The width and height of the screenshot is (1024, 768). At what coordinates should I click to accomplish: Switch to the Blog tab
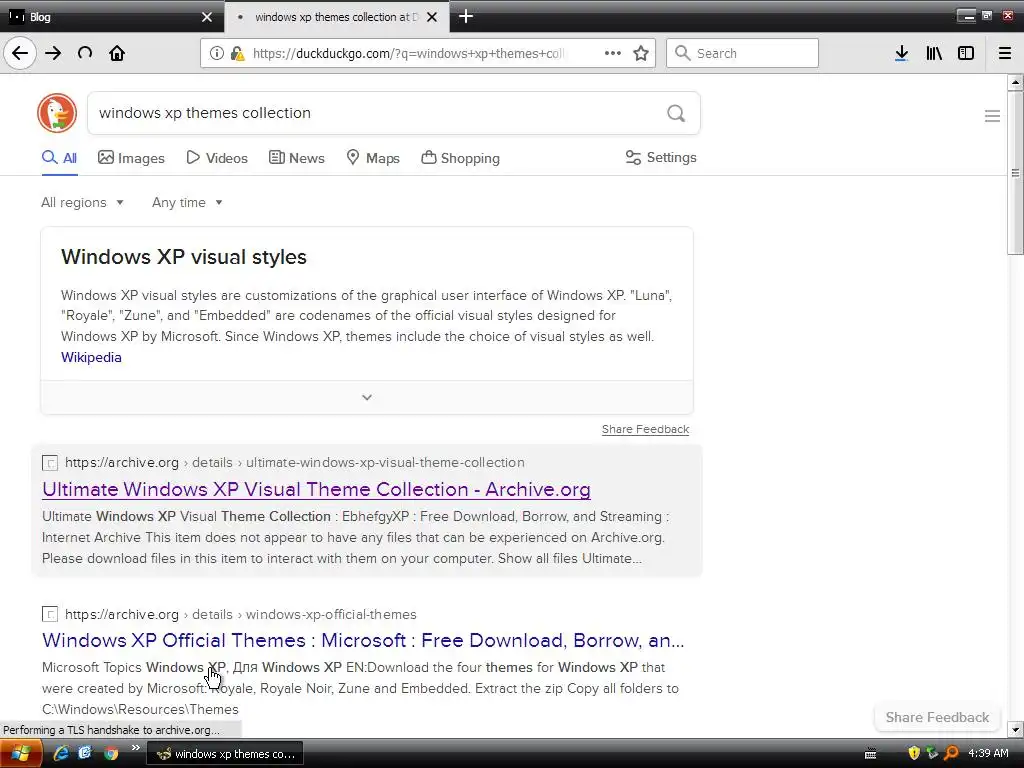pyautogui.click(x=111, y=17)
